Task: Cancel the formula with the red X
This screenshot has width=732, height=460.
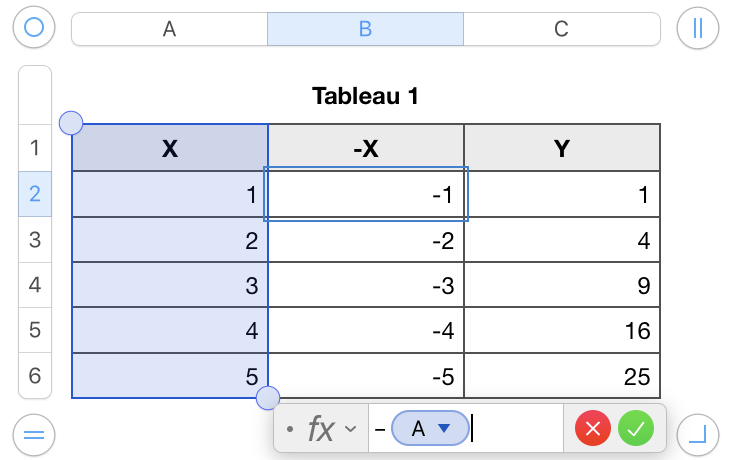Action: tap(593, 429)
